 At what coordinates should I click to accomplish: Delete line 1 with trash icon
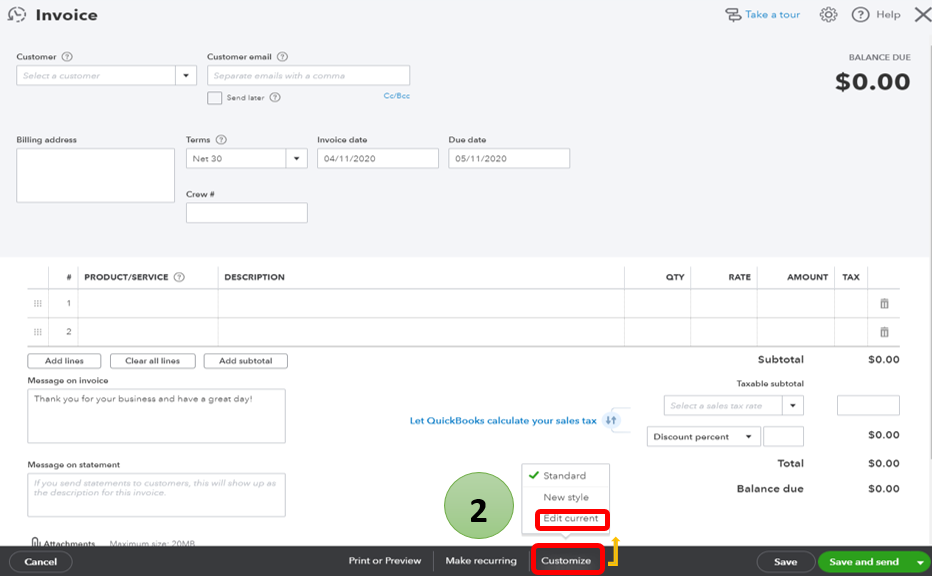884,304
